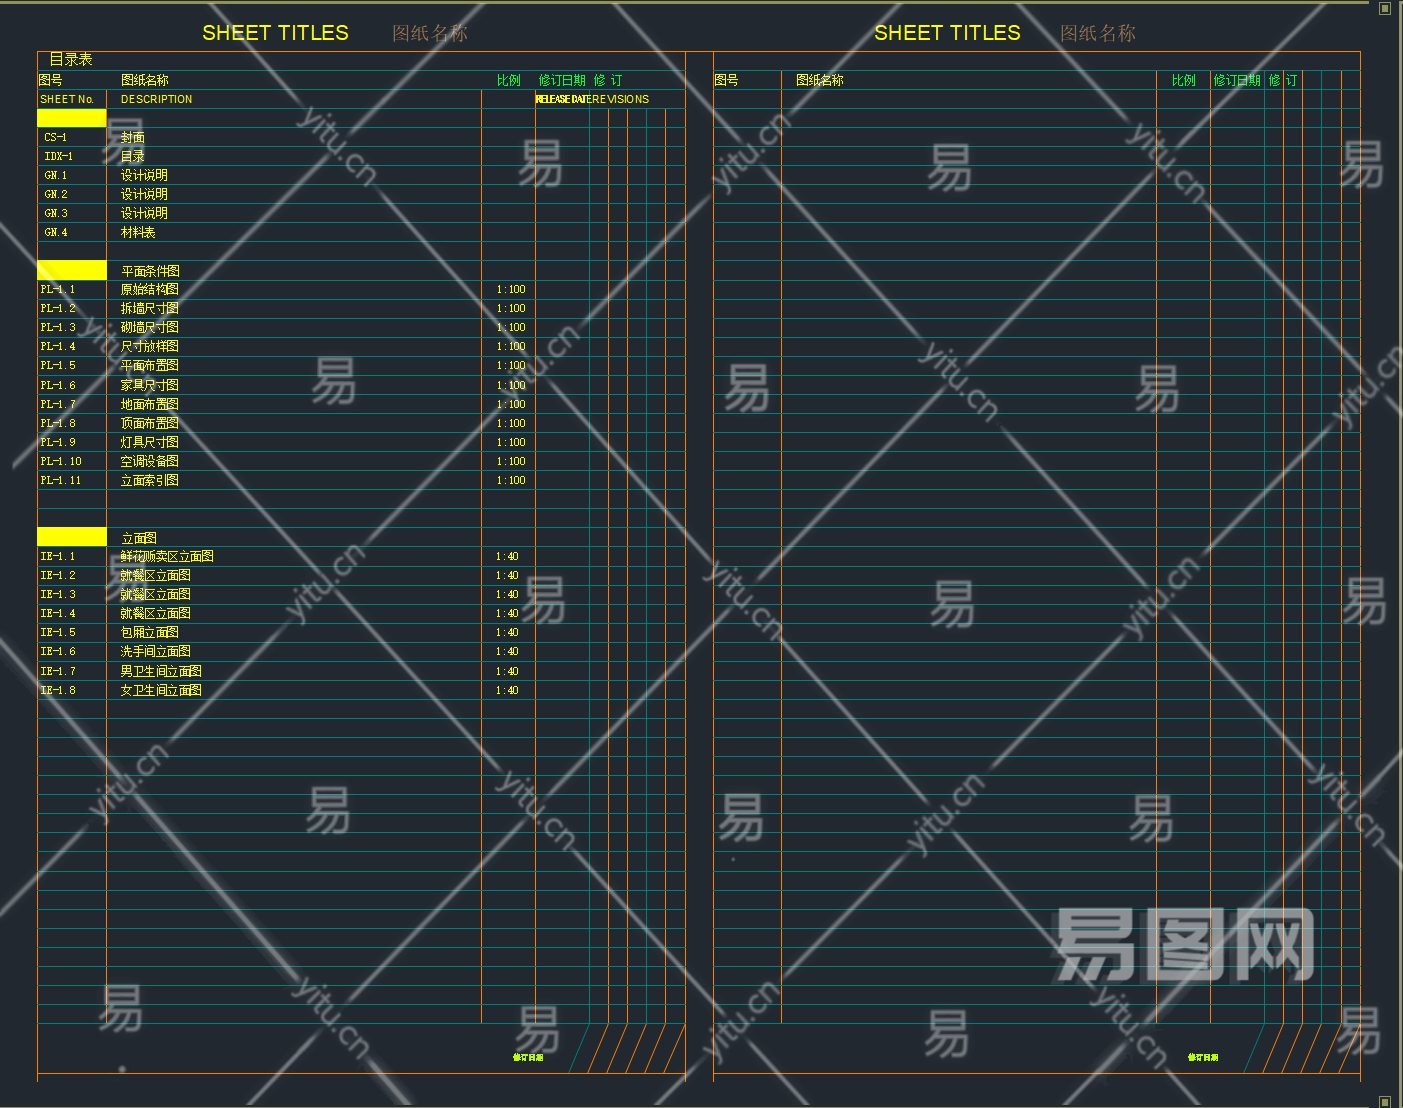The width and height of the screenshot is (1403, 1108).
Task: Select the left SHEET TITLES heading
Action: pos(275,33)
